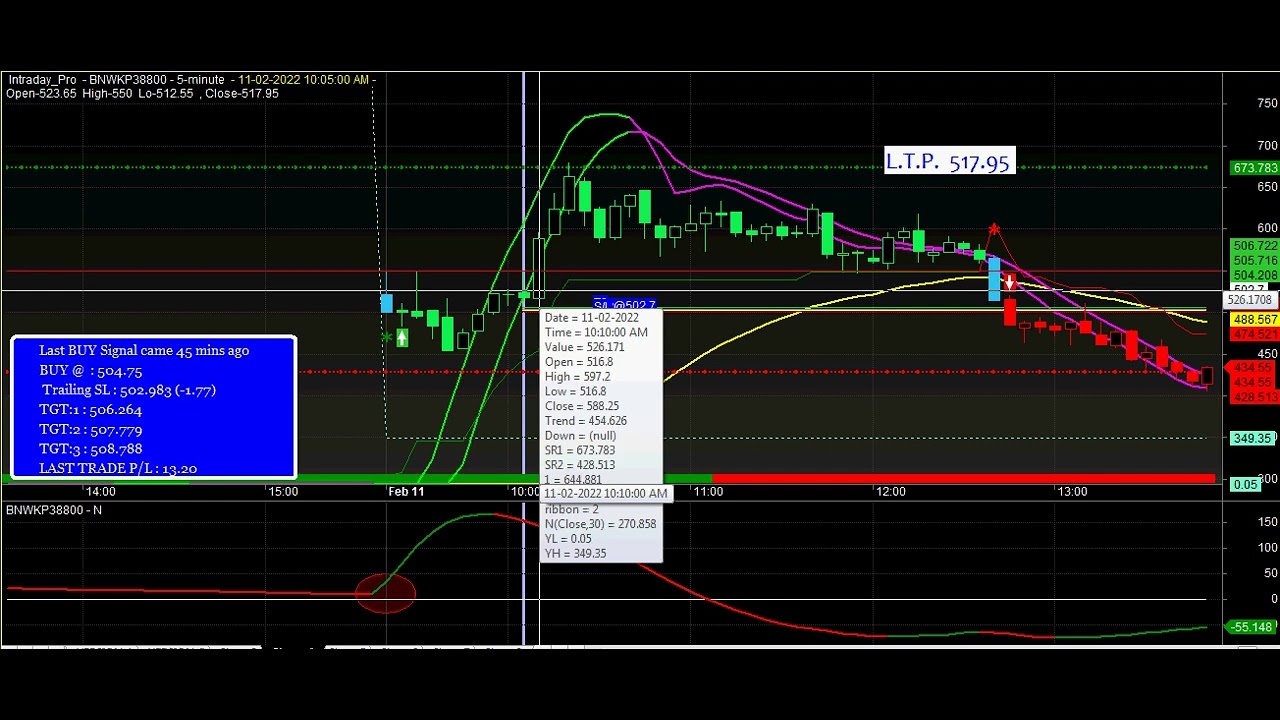This screenshot has height=720, width=1280.
Task: Click the 'BUY @ : 504.75' line
Action: coord(91,370)
